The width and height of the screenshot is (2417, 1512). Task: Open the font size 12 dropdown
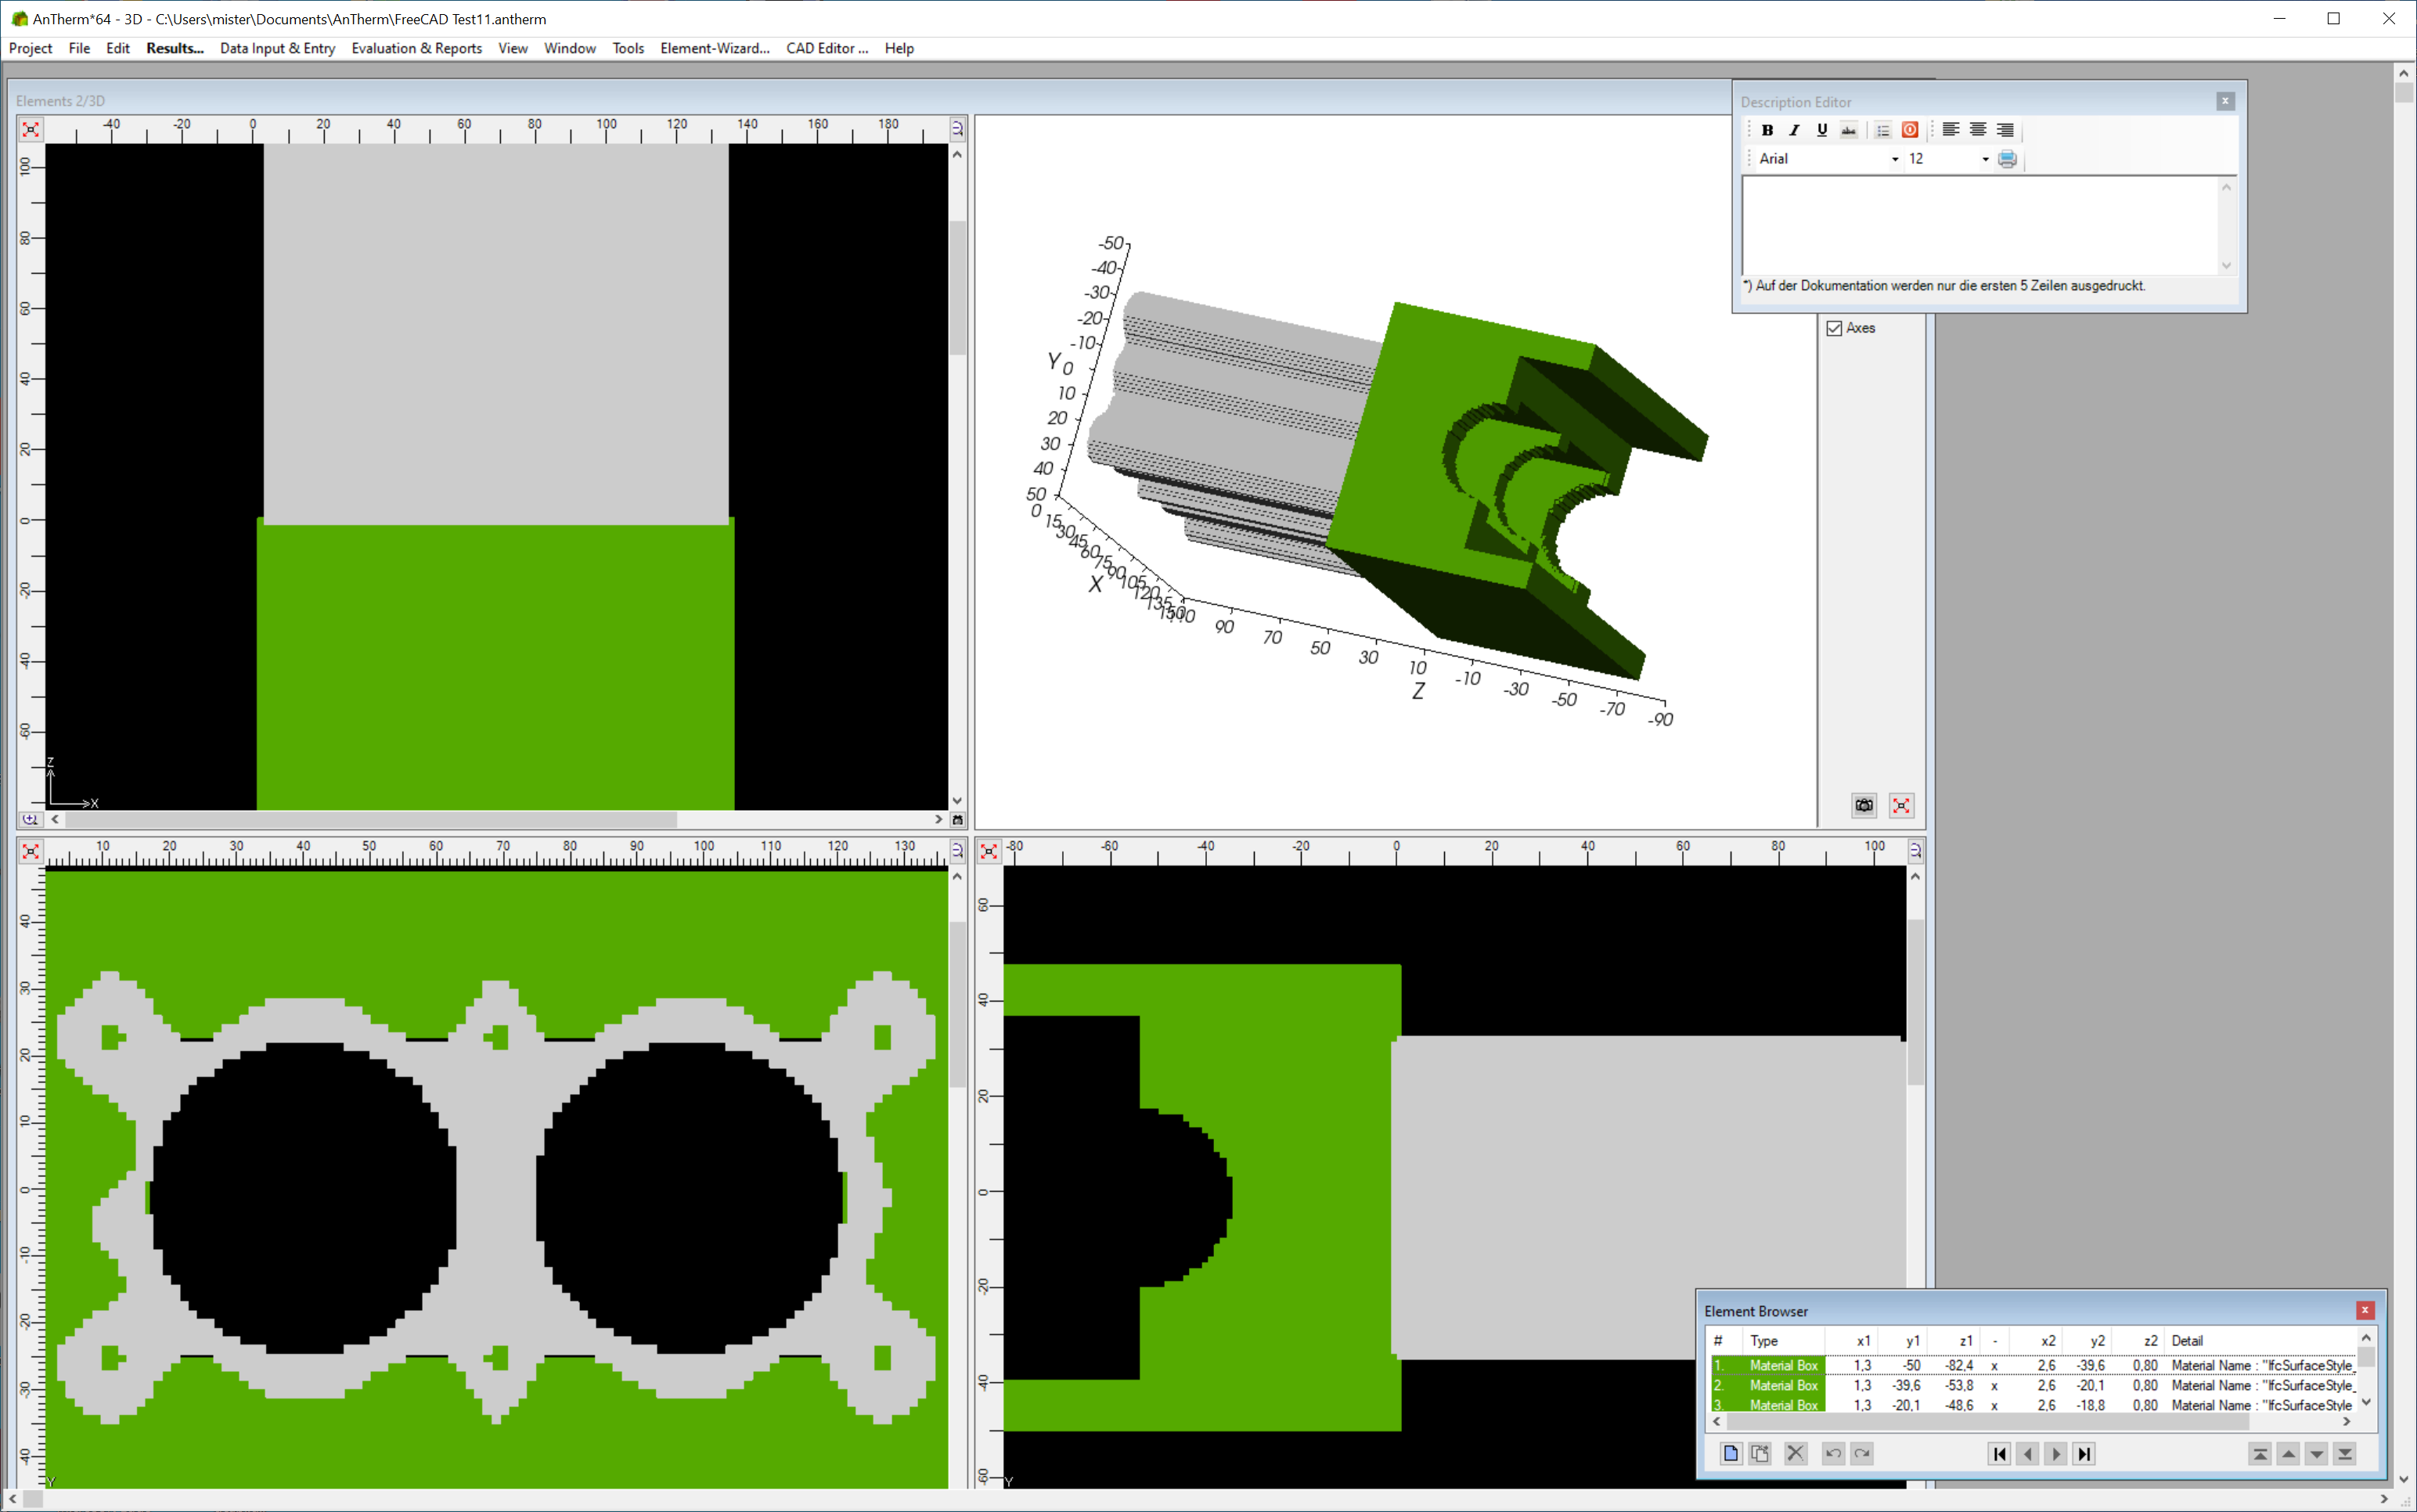[x=1985, y=159]
